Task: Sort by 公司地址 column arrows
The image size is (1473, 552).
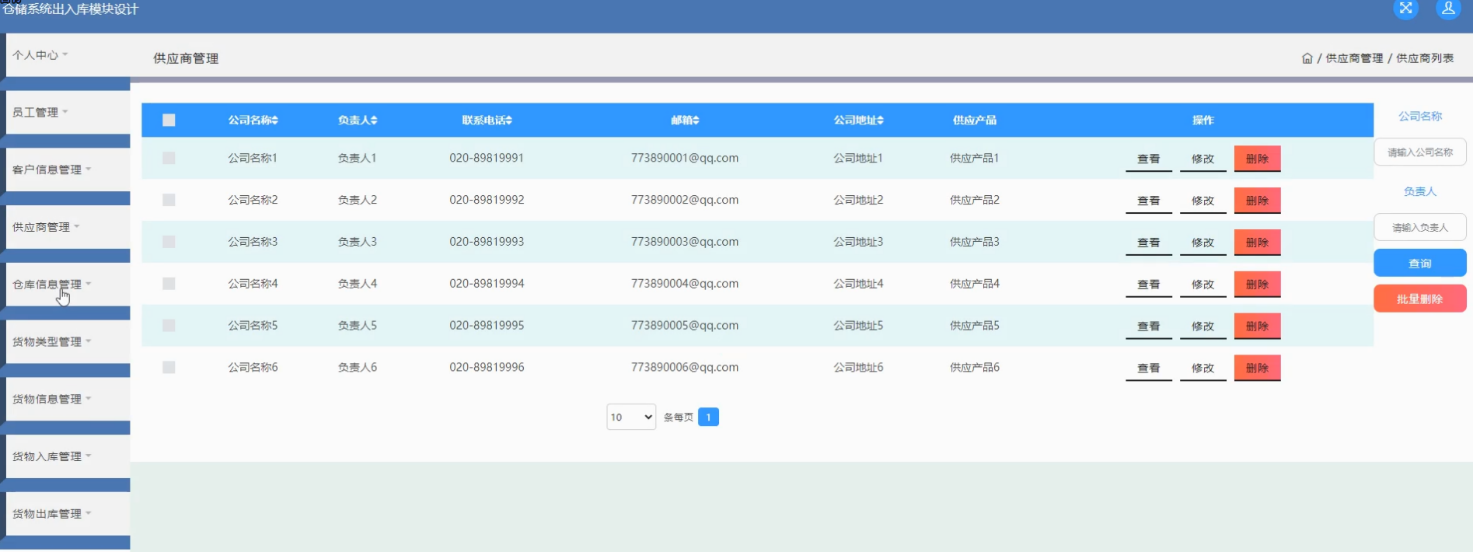Action: coord(880,120)
